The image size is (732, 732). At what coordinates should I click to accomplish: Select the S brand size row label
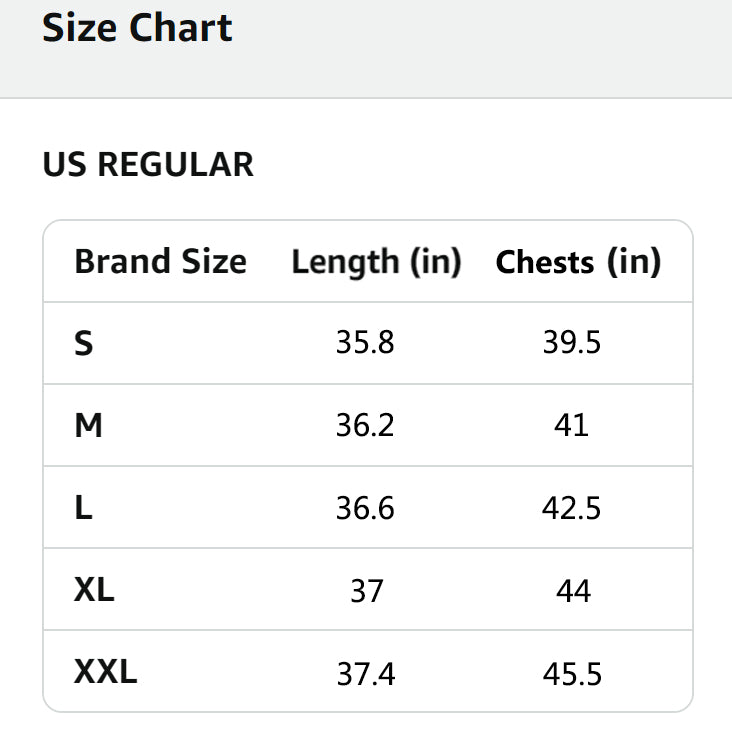(x=84, y=344)
